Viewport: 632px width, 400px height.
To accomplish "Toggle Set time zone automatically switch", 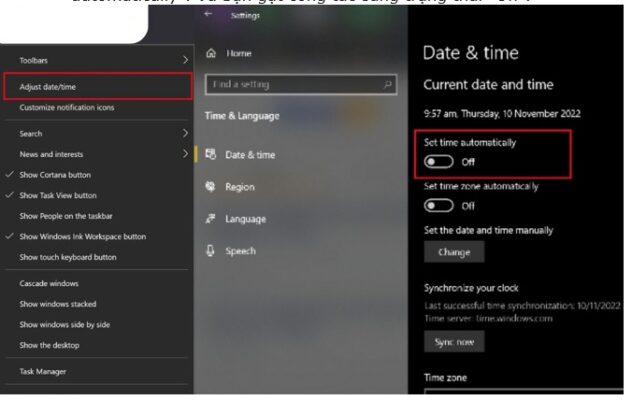I will coord(439,205).
